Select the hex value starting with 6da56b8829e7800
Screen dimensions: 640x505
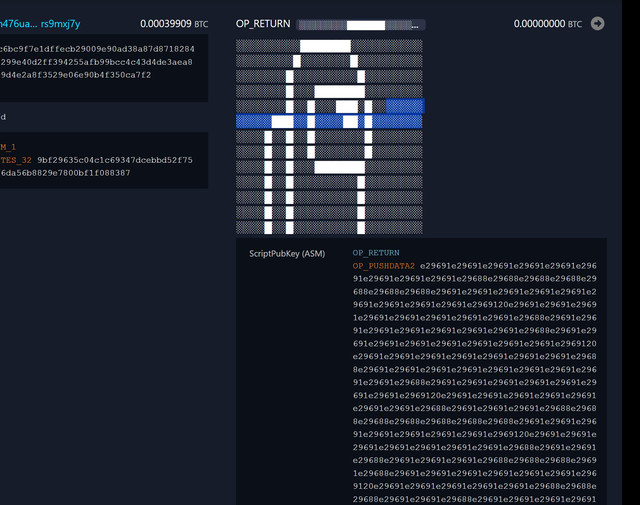pos(65,173)
